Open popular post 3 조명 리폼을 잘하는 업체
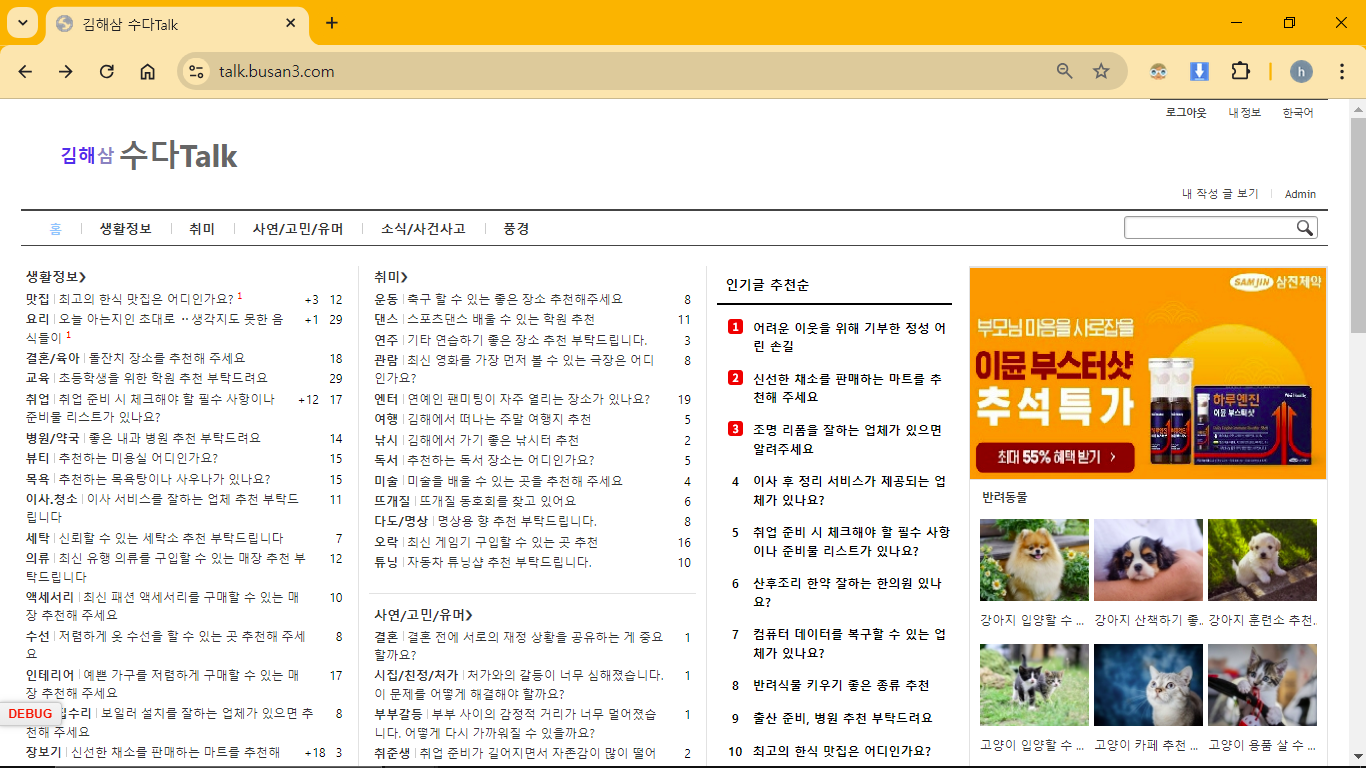 click(847, 440)
